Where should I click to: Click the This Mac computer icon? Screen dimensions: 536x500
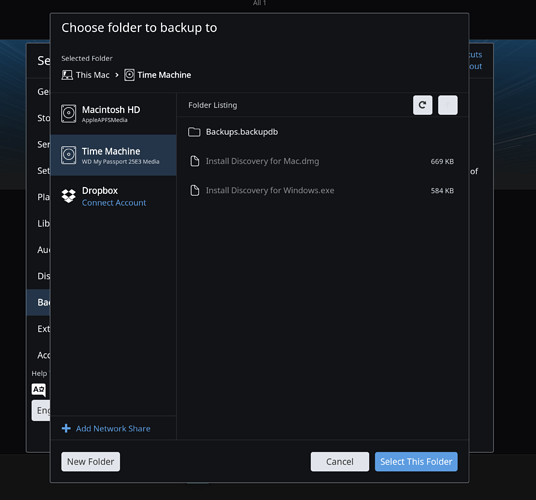click(x=67, y=75)
